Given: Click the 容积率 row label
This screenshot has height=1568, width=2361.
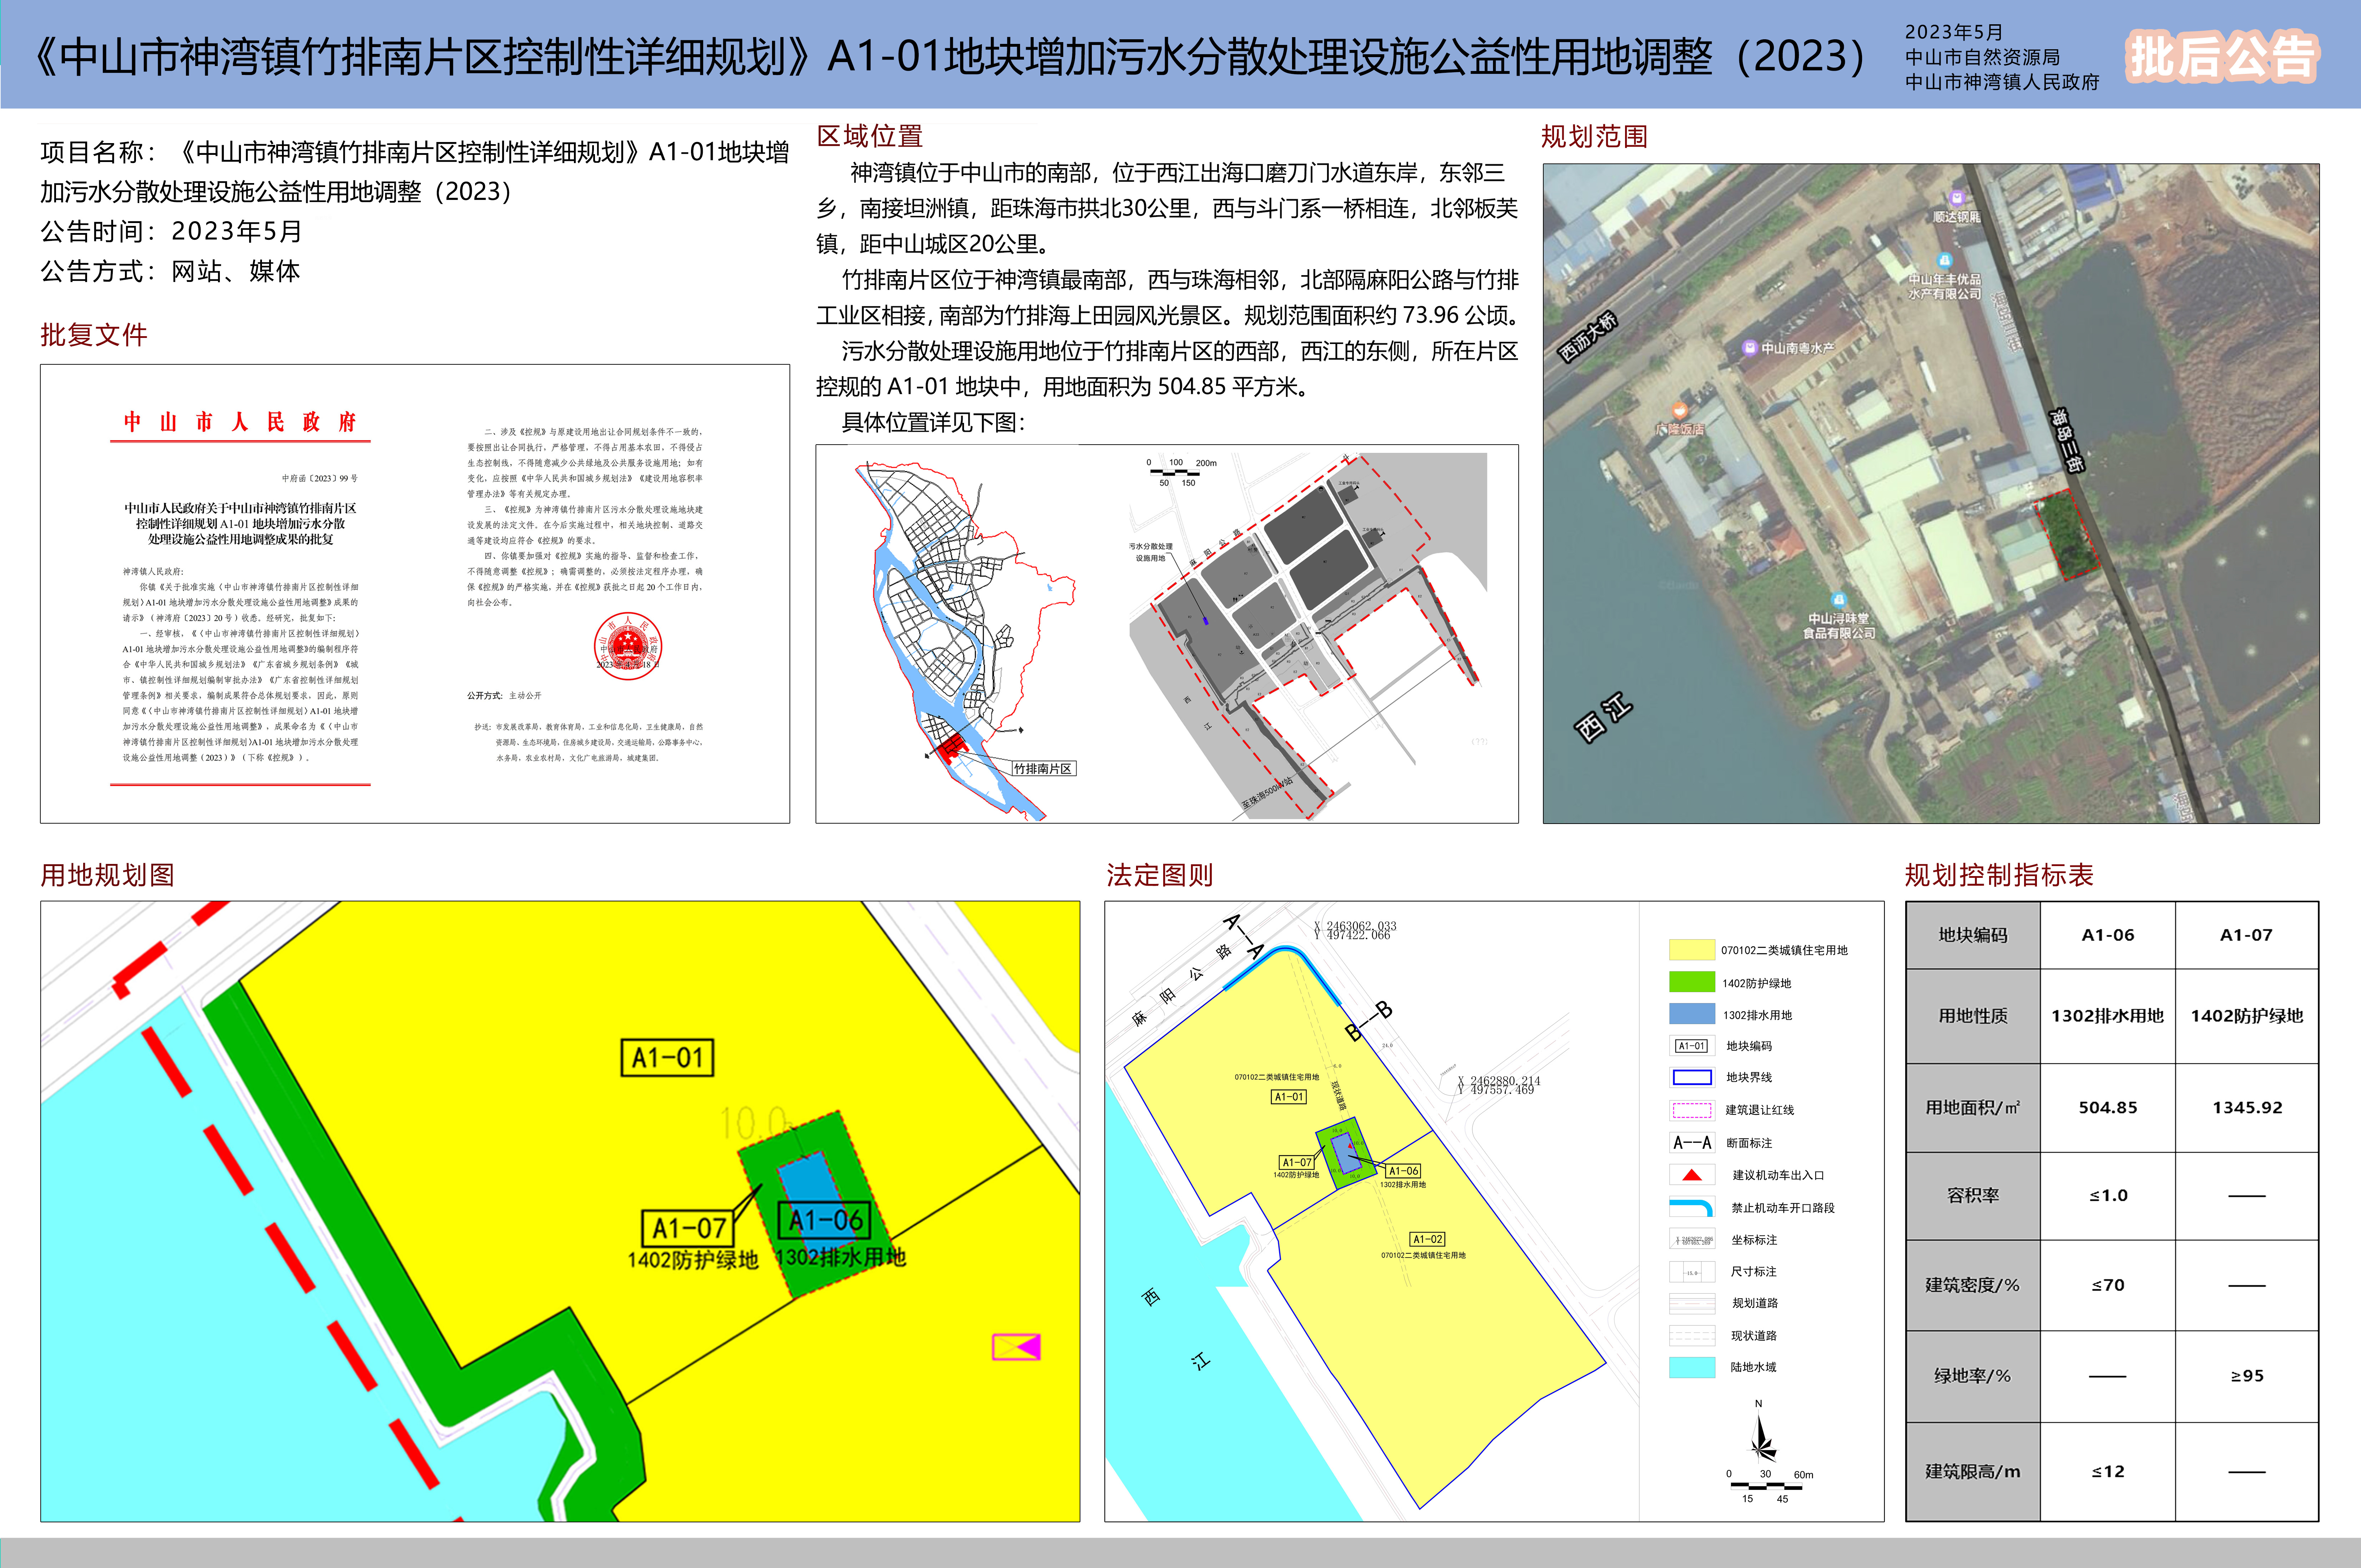Looking at the screenshot, I should pyautogui.click(x=1973, y=1196).
